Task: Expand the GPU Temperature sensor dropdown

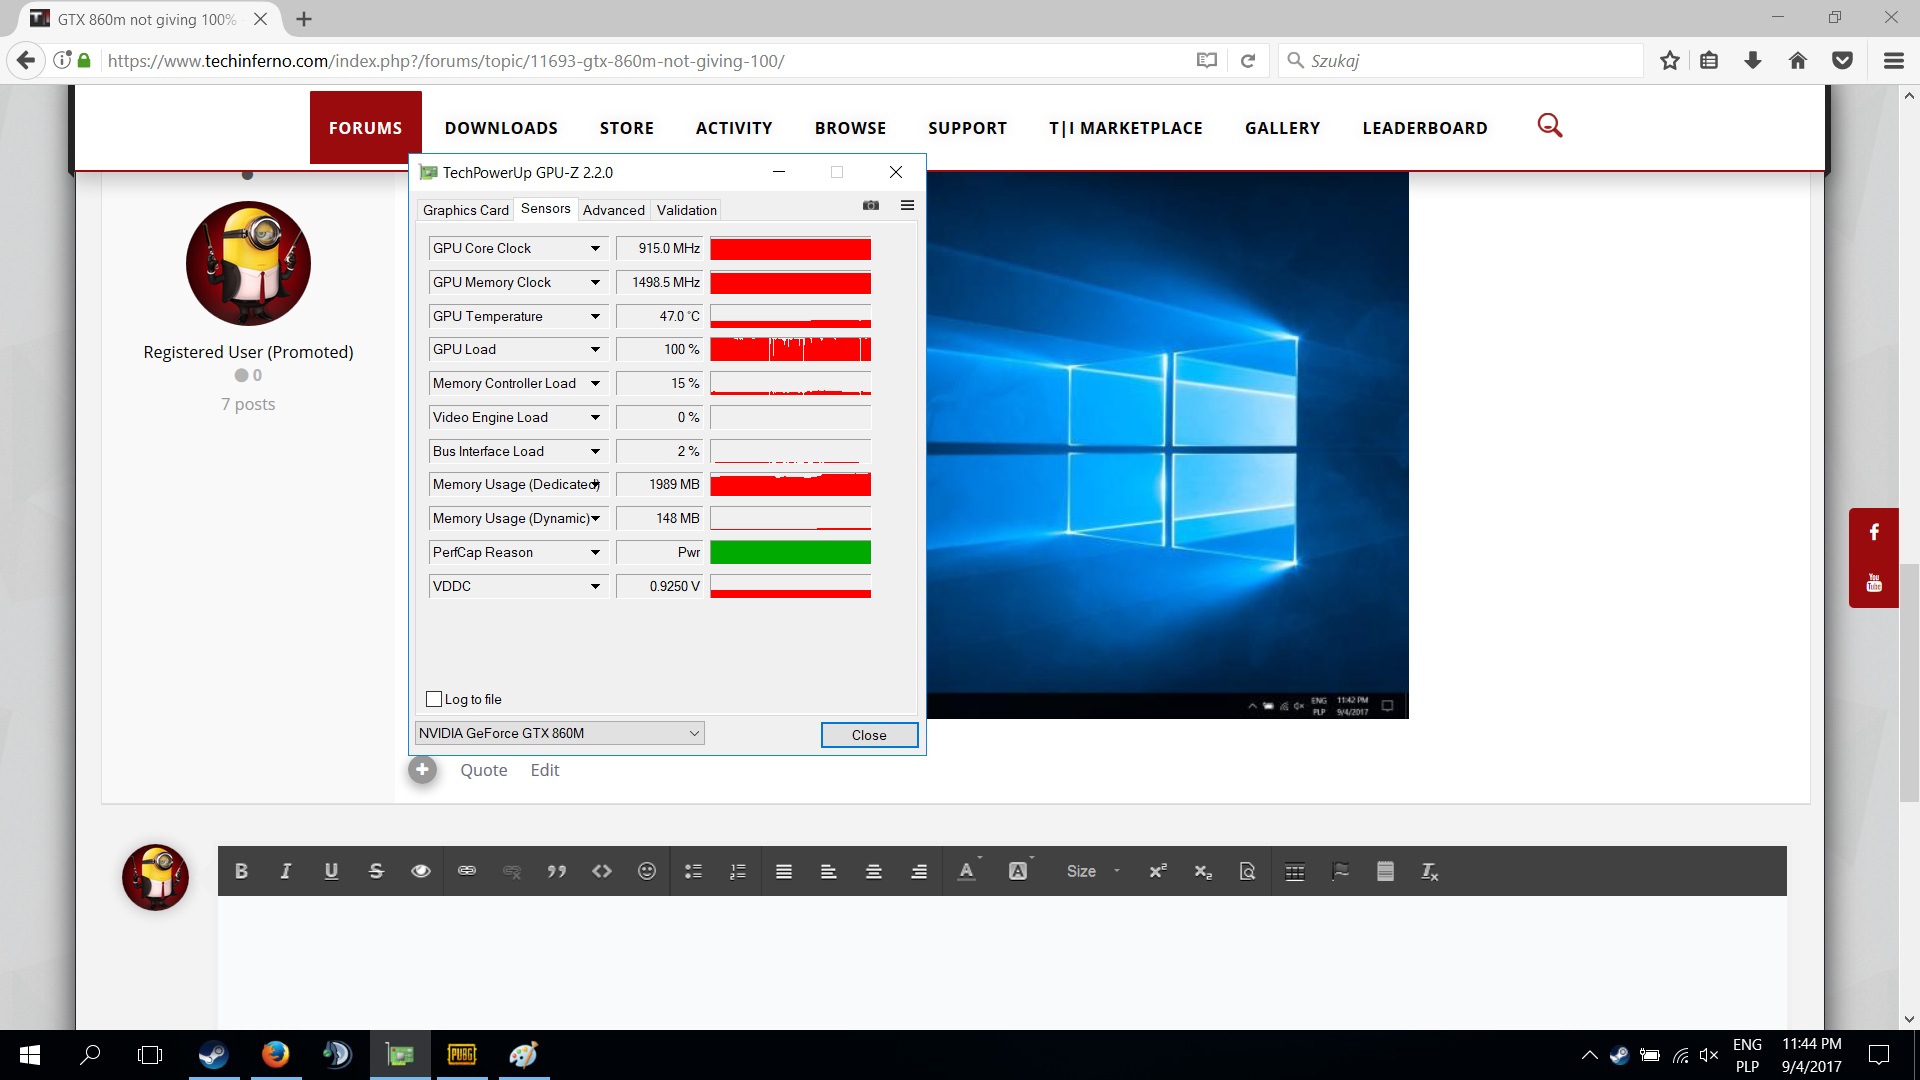Action: coord(595,316)
